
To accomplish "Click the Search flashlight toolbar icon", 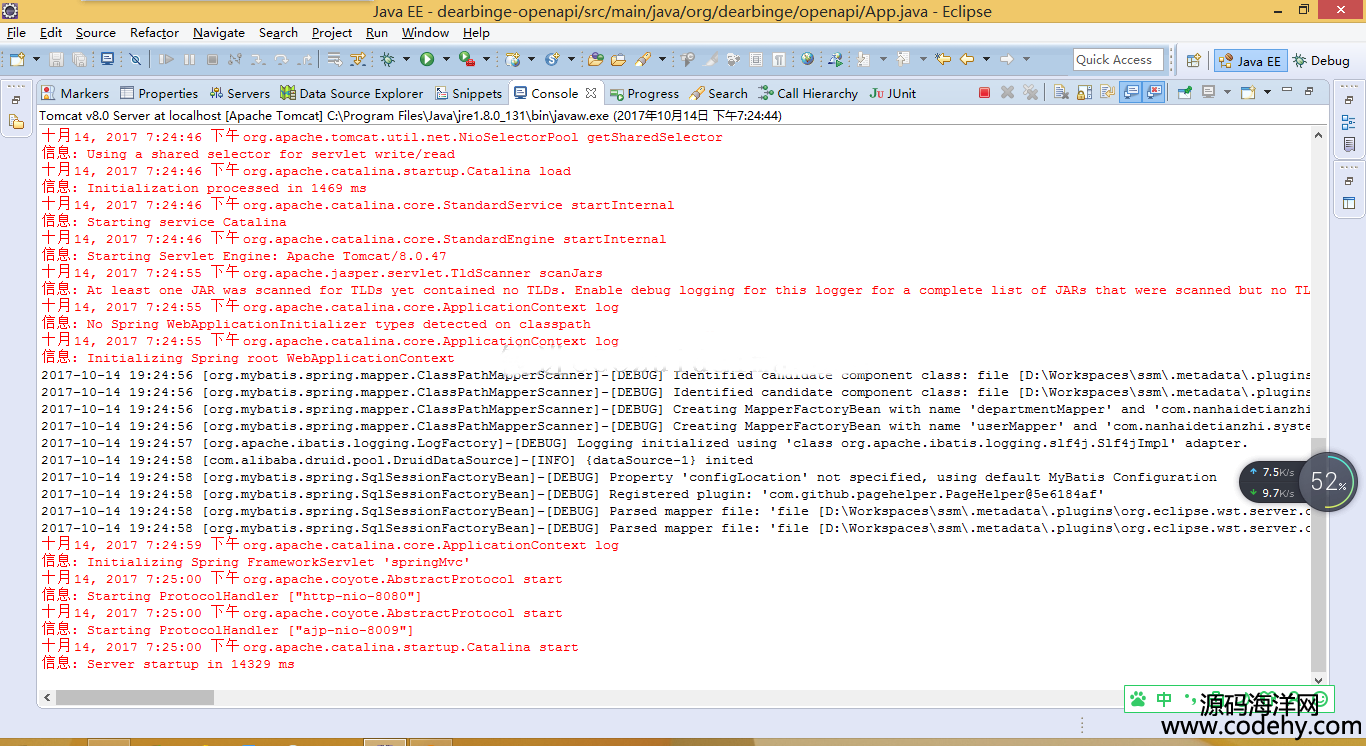I will pyautogui.click(x=643, y=59).
